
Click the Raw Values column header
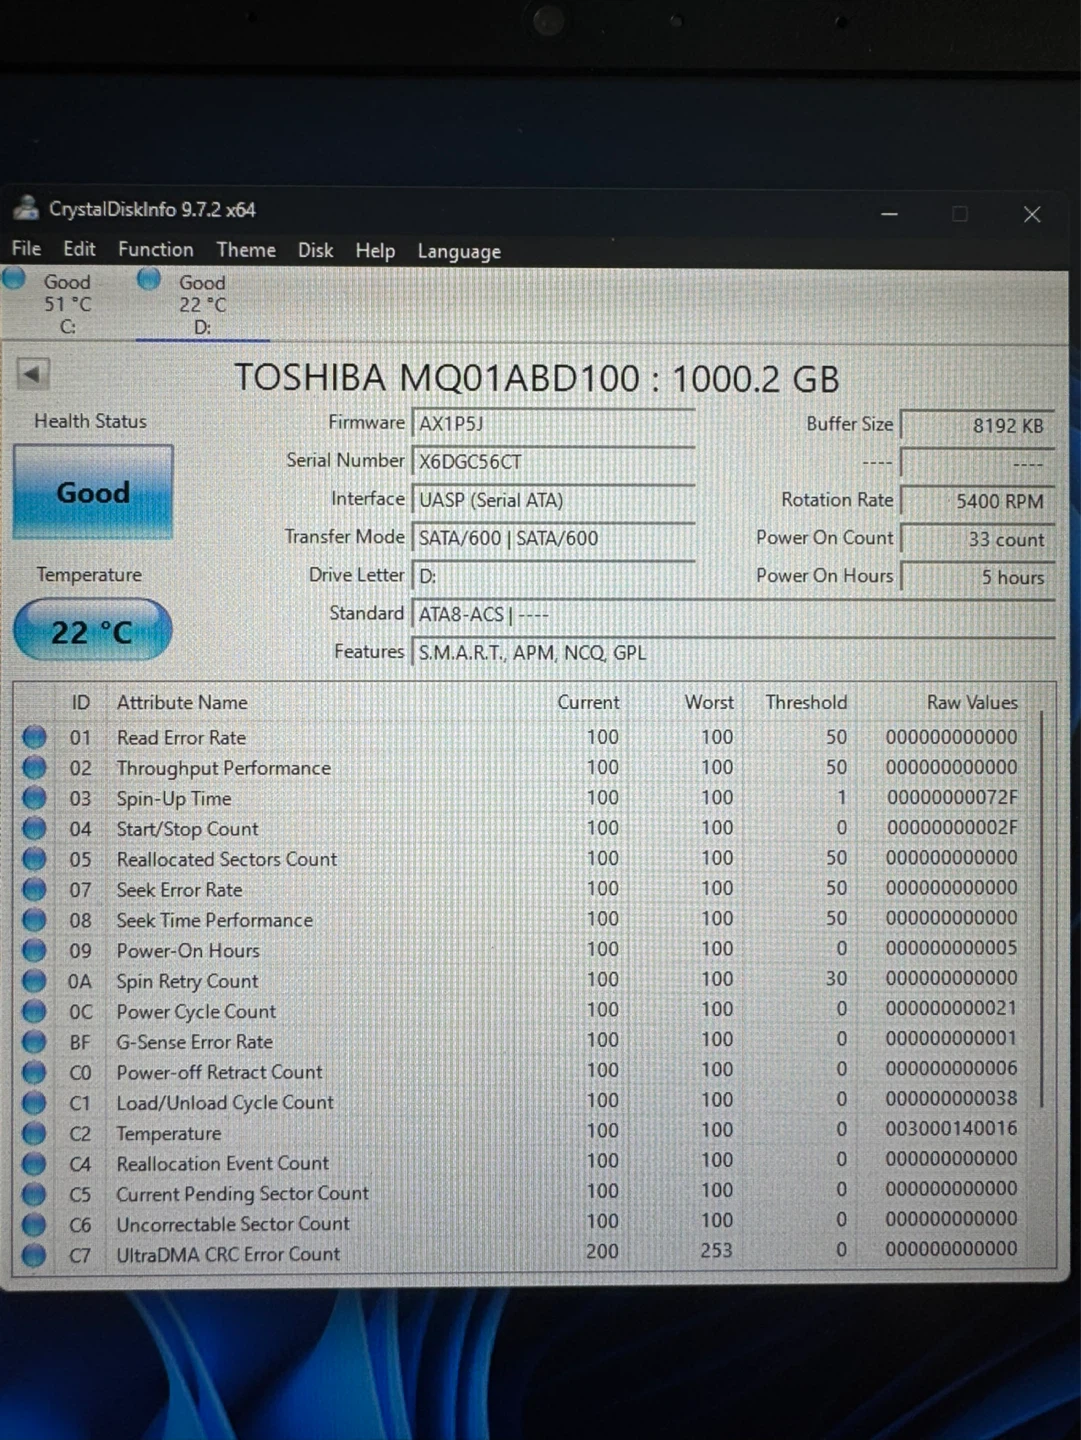pyautogui.click(x=972, y=702)
